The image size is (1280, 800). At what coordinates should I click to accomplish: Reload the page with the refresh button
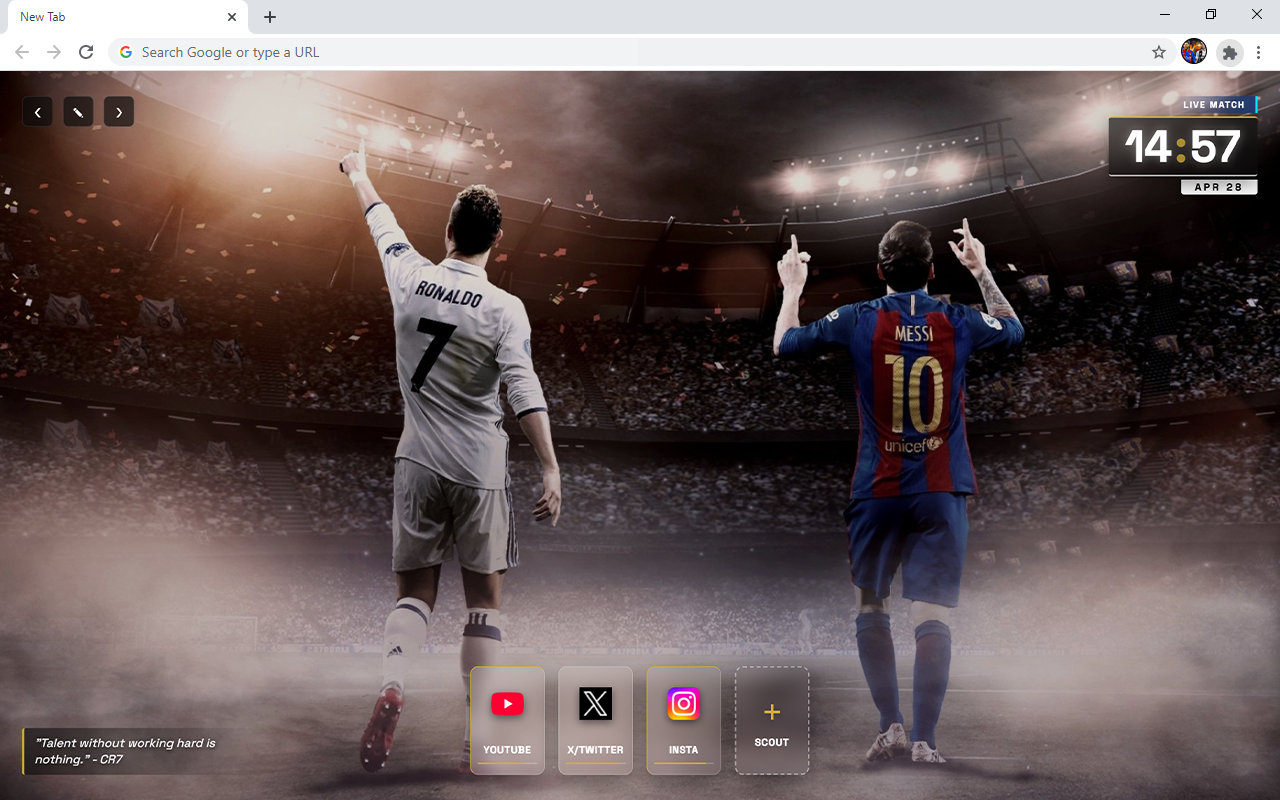pyautogui.click(x=86, y=52)
